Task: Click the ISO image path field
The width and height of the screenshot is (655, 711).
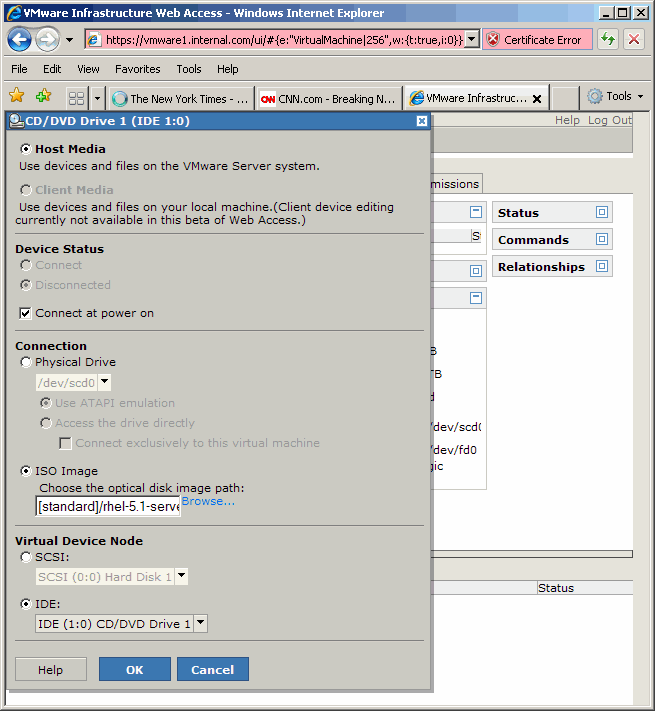Action: [x=108, y=507]
